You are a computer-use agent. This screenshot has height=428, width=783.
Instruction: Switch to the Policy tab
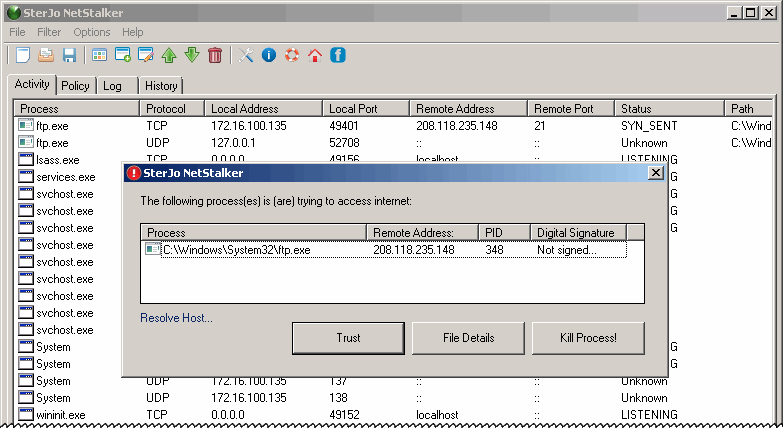click(75, 86)
